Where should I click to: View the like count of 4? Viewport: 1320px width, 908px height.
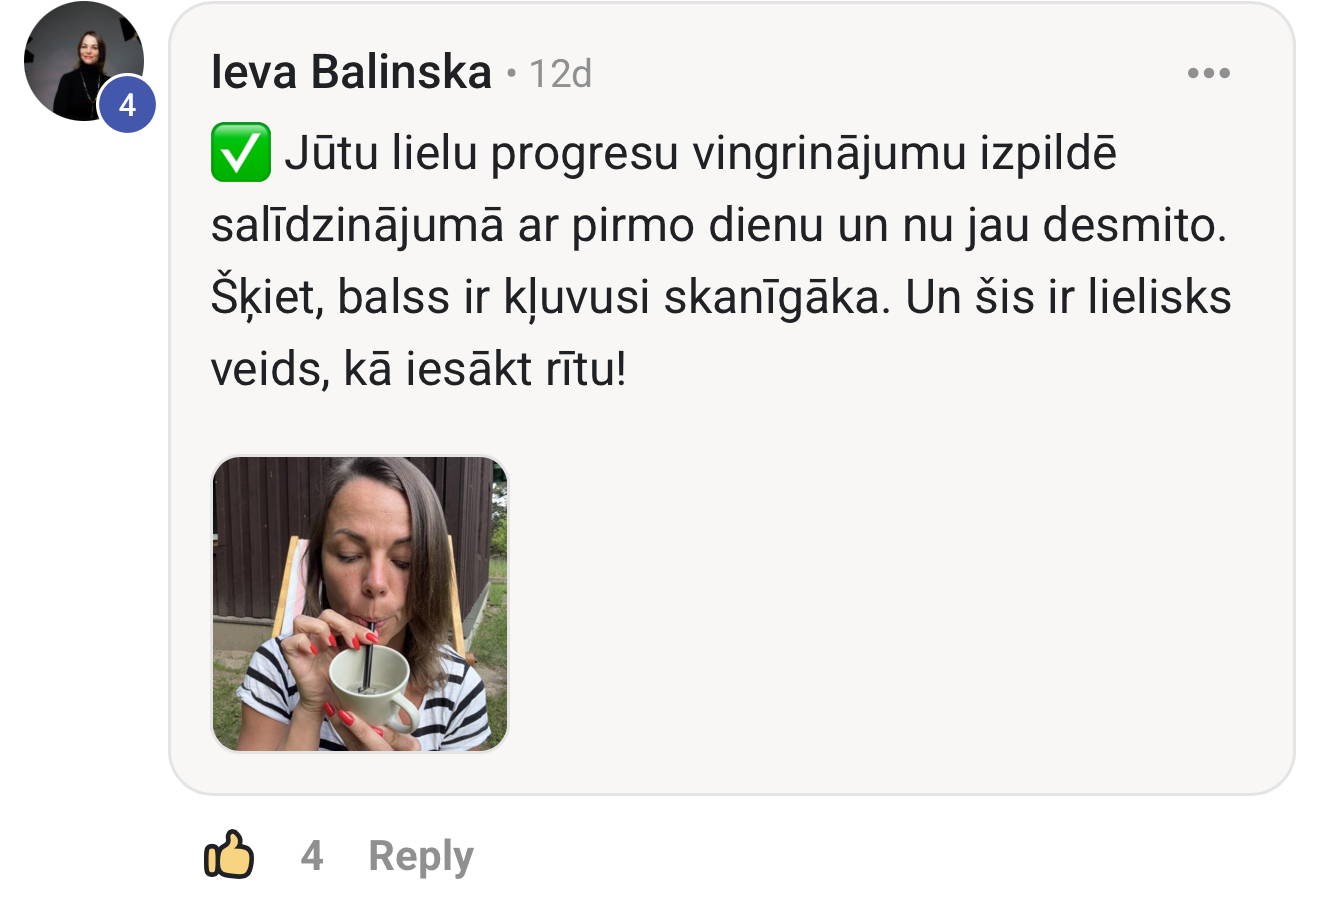point(312,856)
